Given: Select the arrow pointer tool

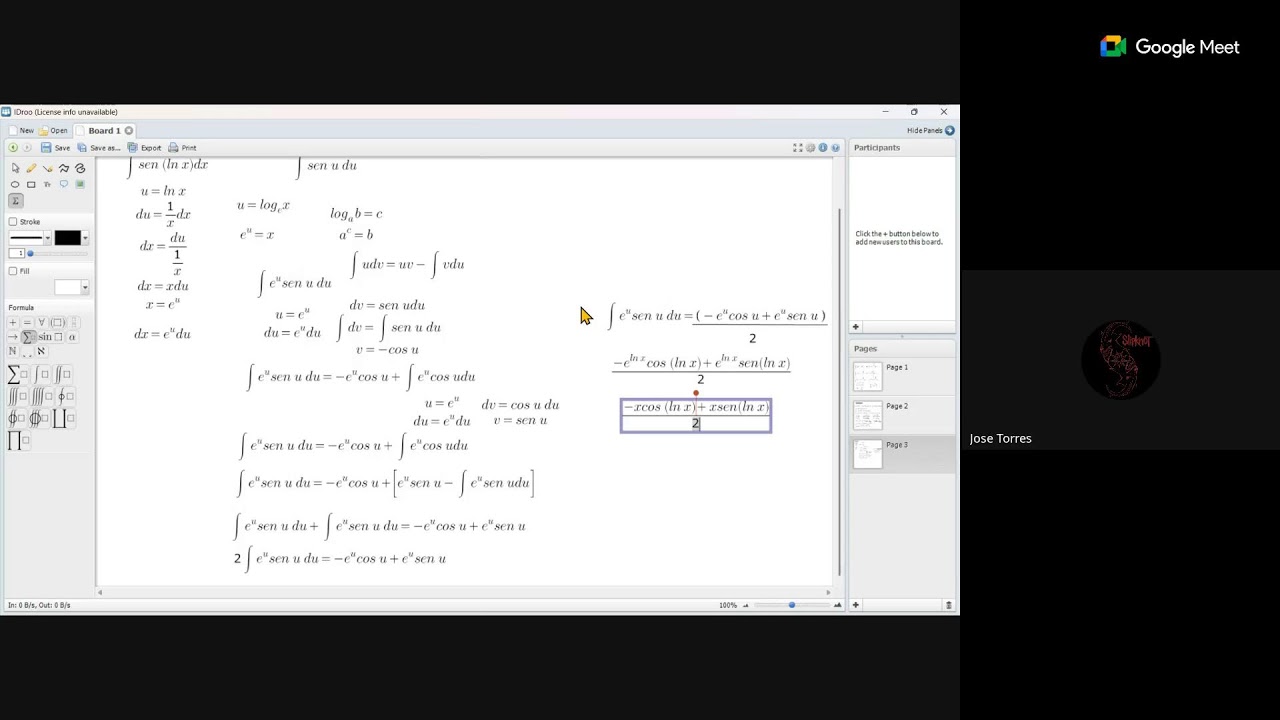Looking at the screenshot, I should (15, 168).
